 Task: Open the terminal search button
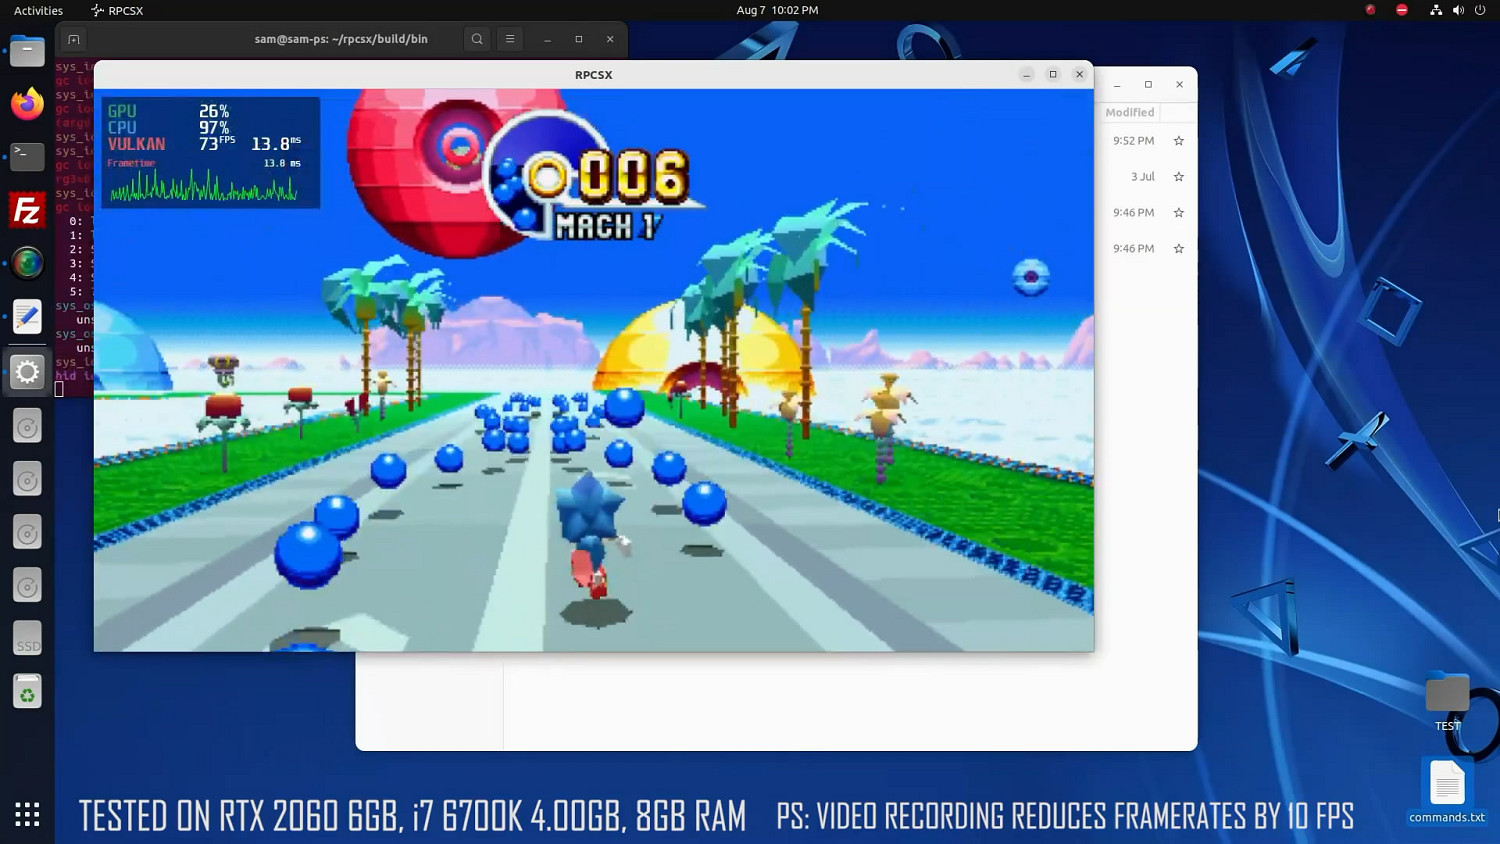pos(477,39)
